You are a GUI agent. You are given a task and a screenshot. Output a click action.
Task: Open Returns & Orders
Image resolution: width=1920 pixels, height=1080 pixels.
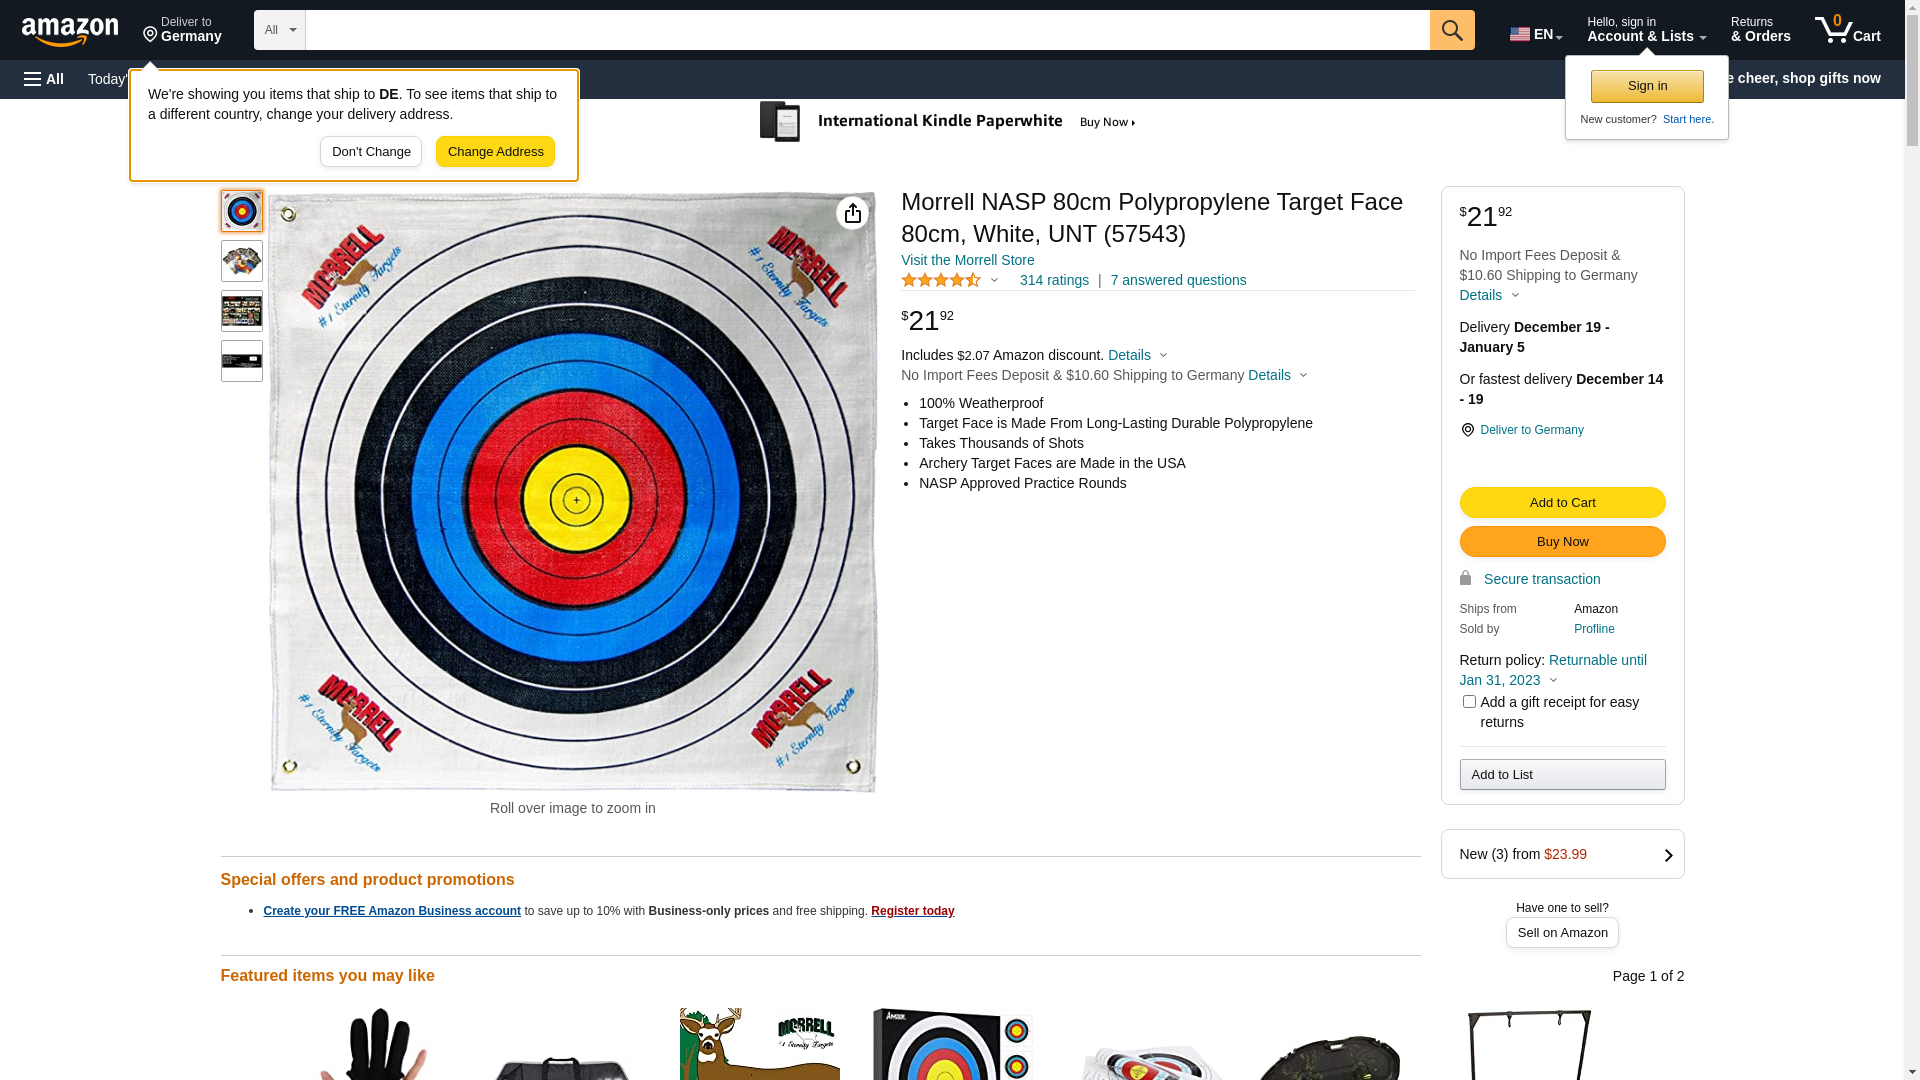coord(1760,30)
